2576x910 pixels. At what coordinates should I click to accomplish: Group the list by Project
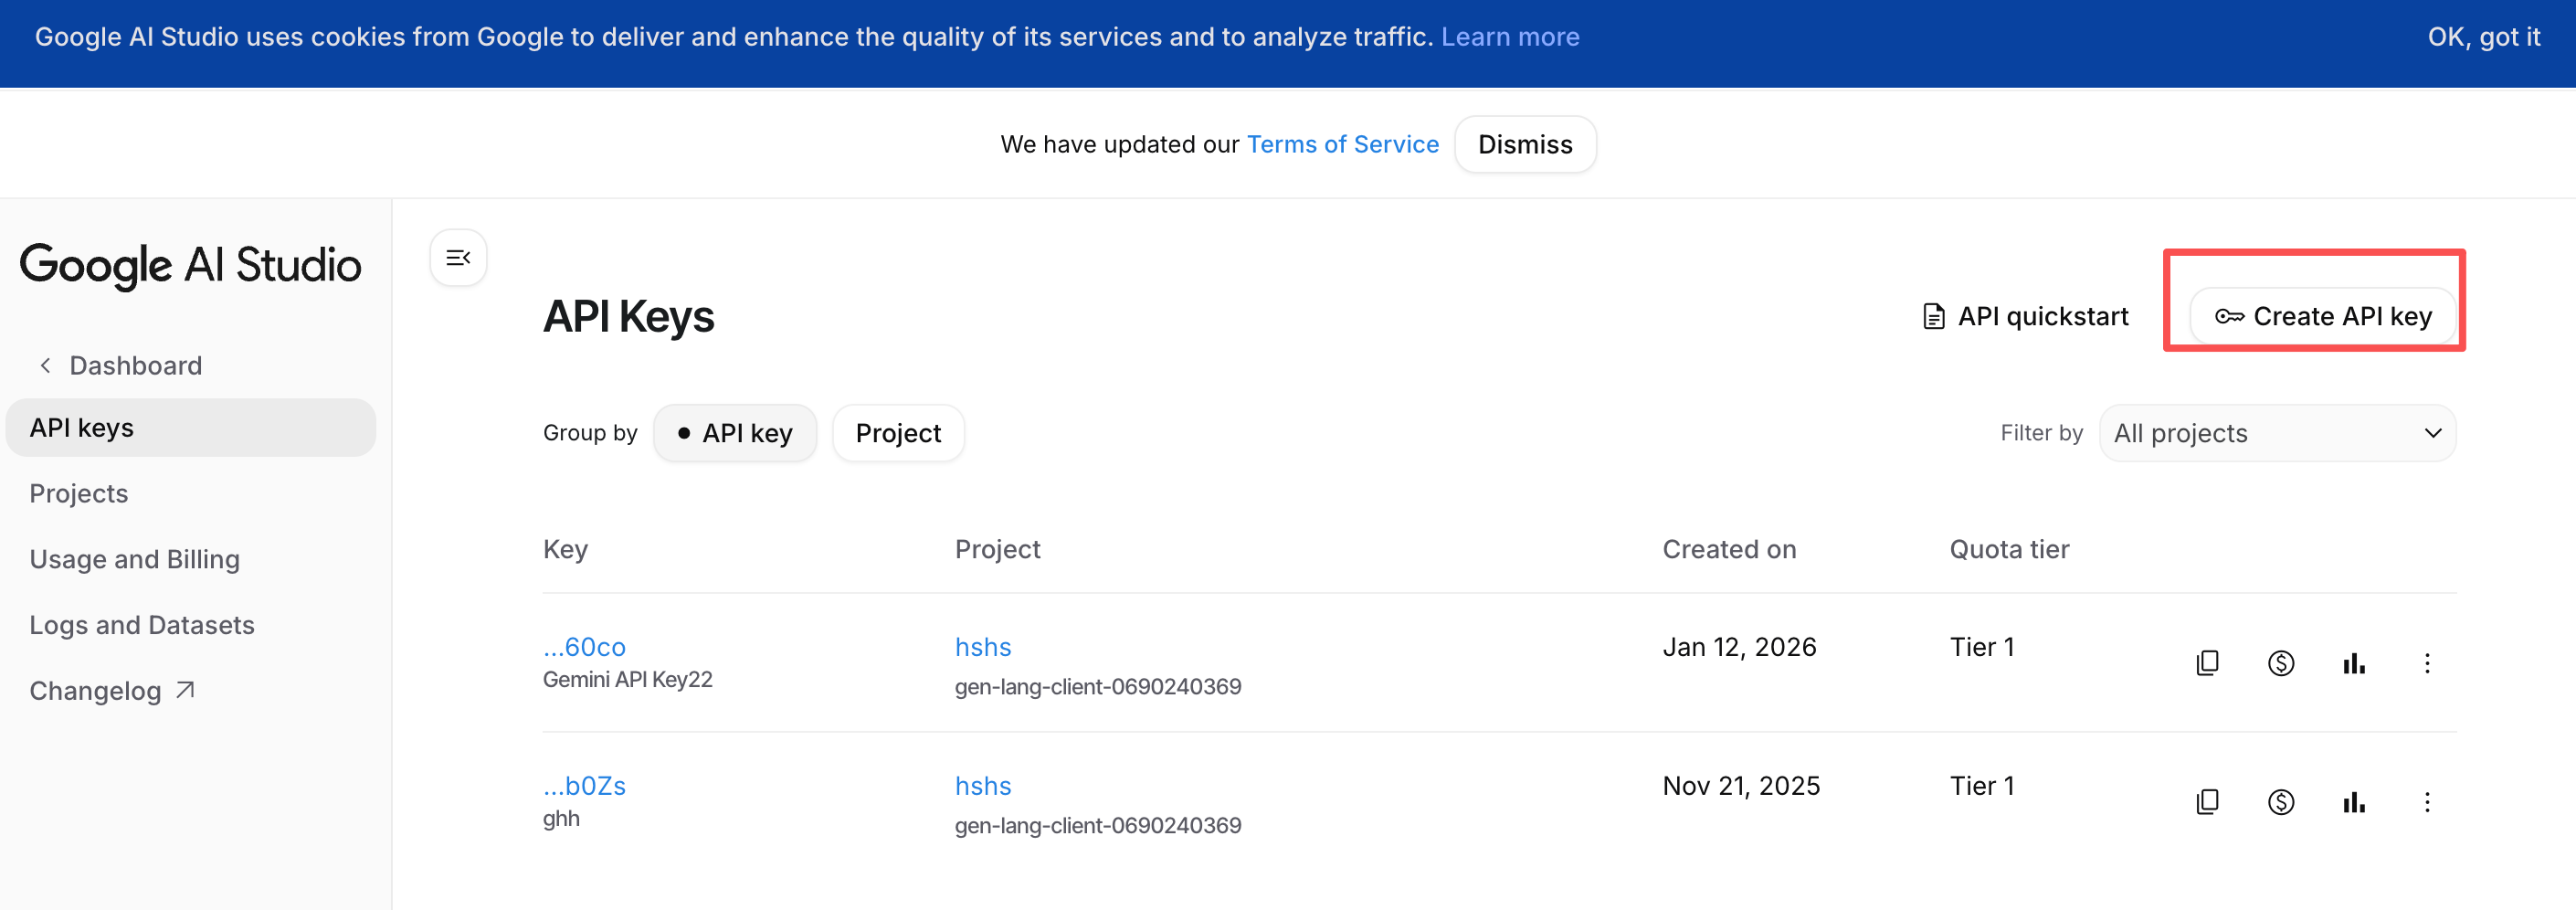click(897, 433)
